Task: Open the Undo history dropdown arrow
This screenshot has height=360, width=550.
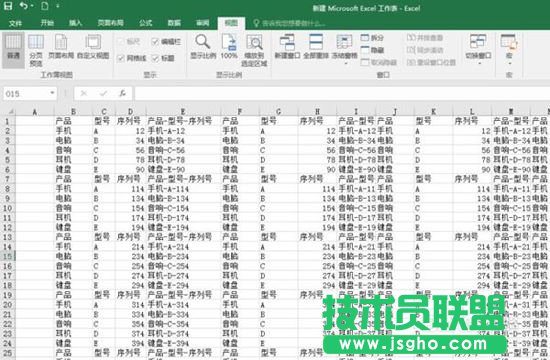Action: 32,6
